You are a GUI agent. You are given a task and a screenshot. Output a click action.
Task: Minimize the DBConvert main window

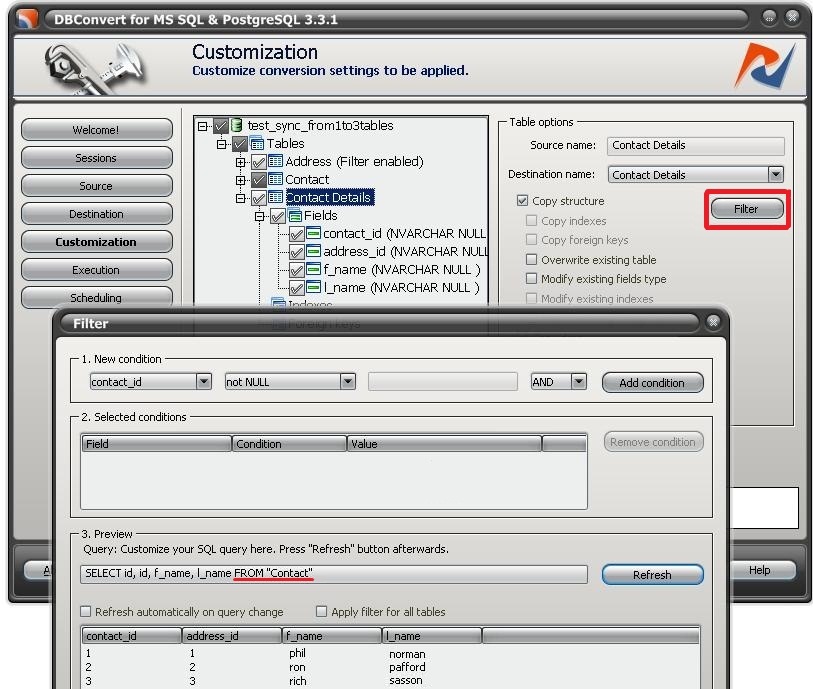(769, 18)
